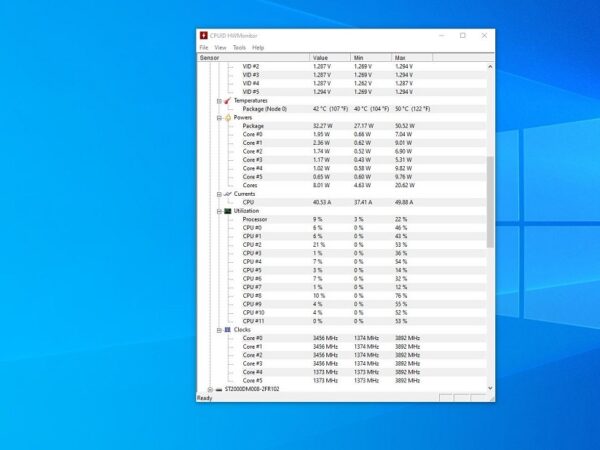The width and height of the screenshot is (600, 450).
Task: Open the Tools menu
Action: (239, 47)
